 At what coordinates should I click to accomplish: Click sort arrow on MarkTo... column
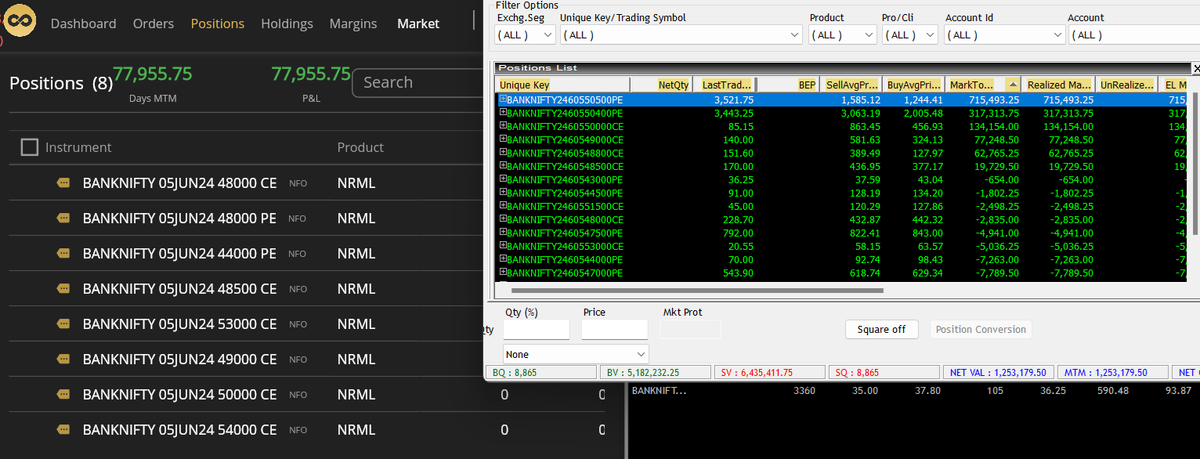[x=1015, y=86]
